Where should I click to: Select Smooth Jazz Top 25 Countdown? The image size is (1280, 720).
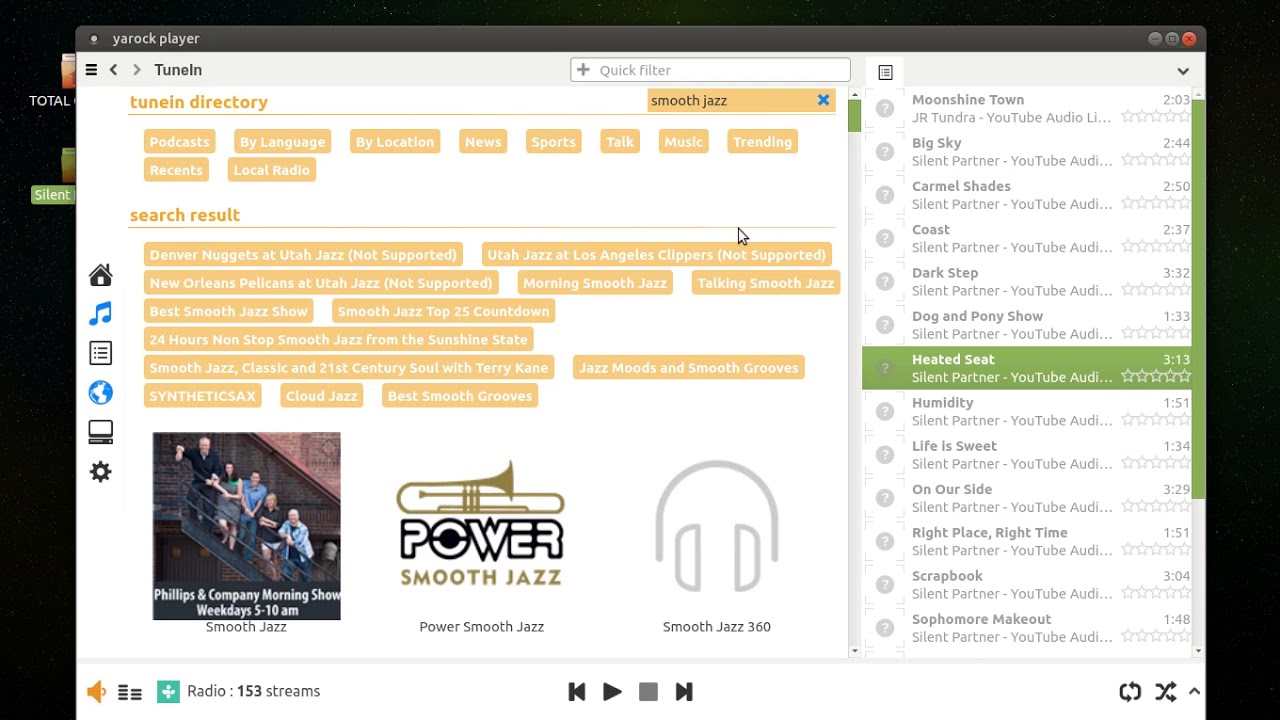click(443, 311)
